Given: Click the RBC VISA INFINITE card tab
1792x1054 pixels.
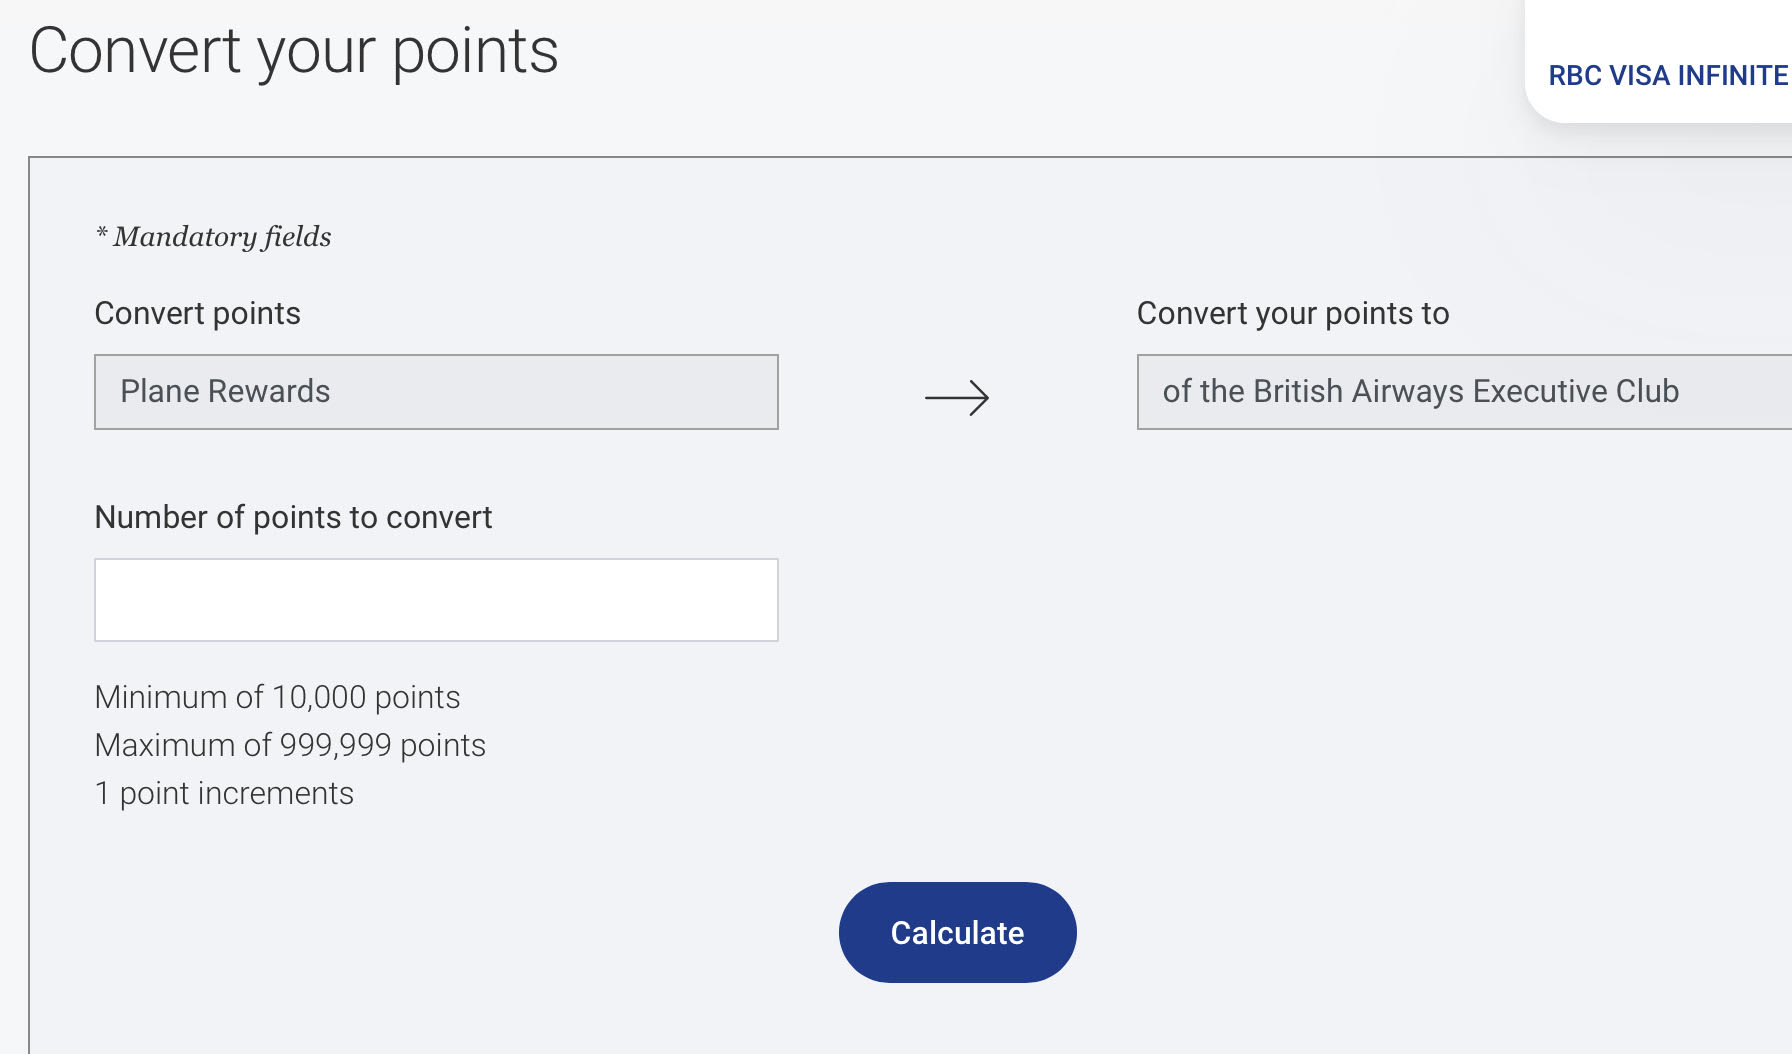Looking at the screenshot, I should [x=1667, y=75].
